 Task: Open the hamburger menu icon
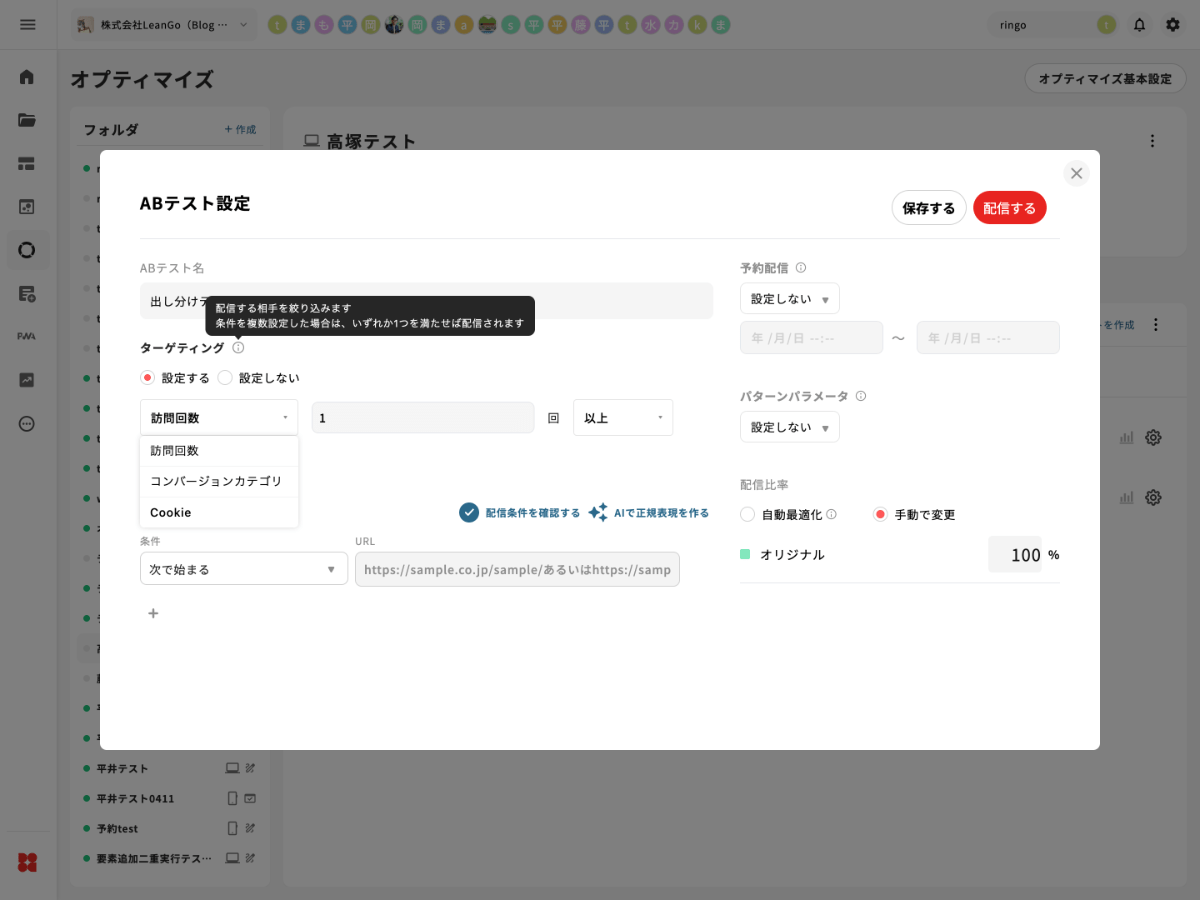27,24
